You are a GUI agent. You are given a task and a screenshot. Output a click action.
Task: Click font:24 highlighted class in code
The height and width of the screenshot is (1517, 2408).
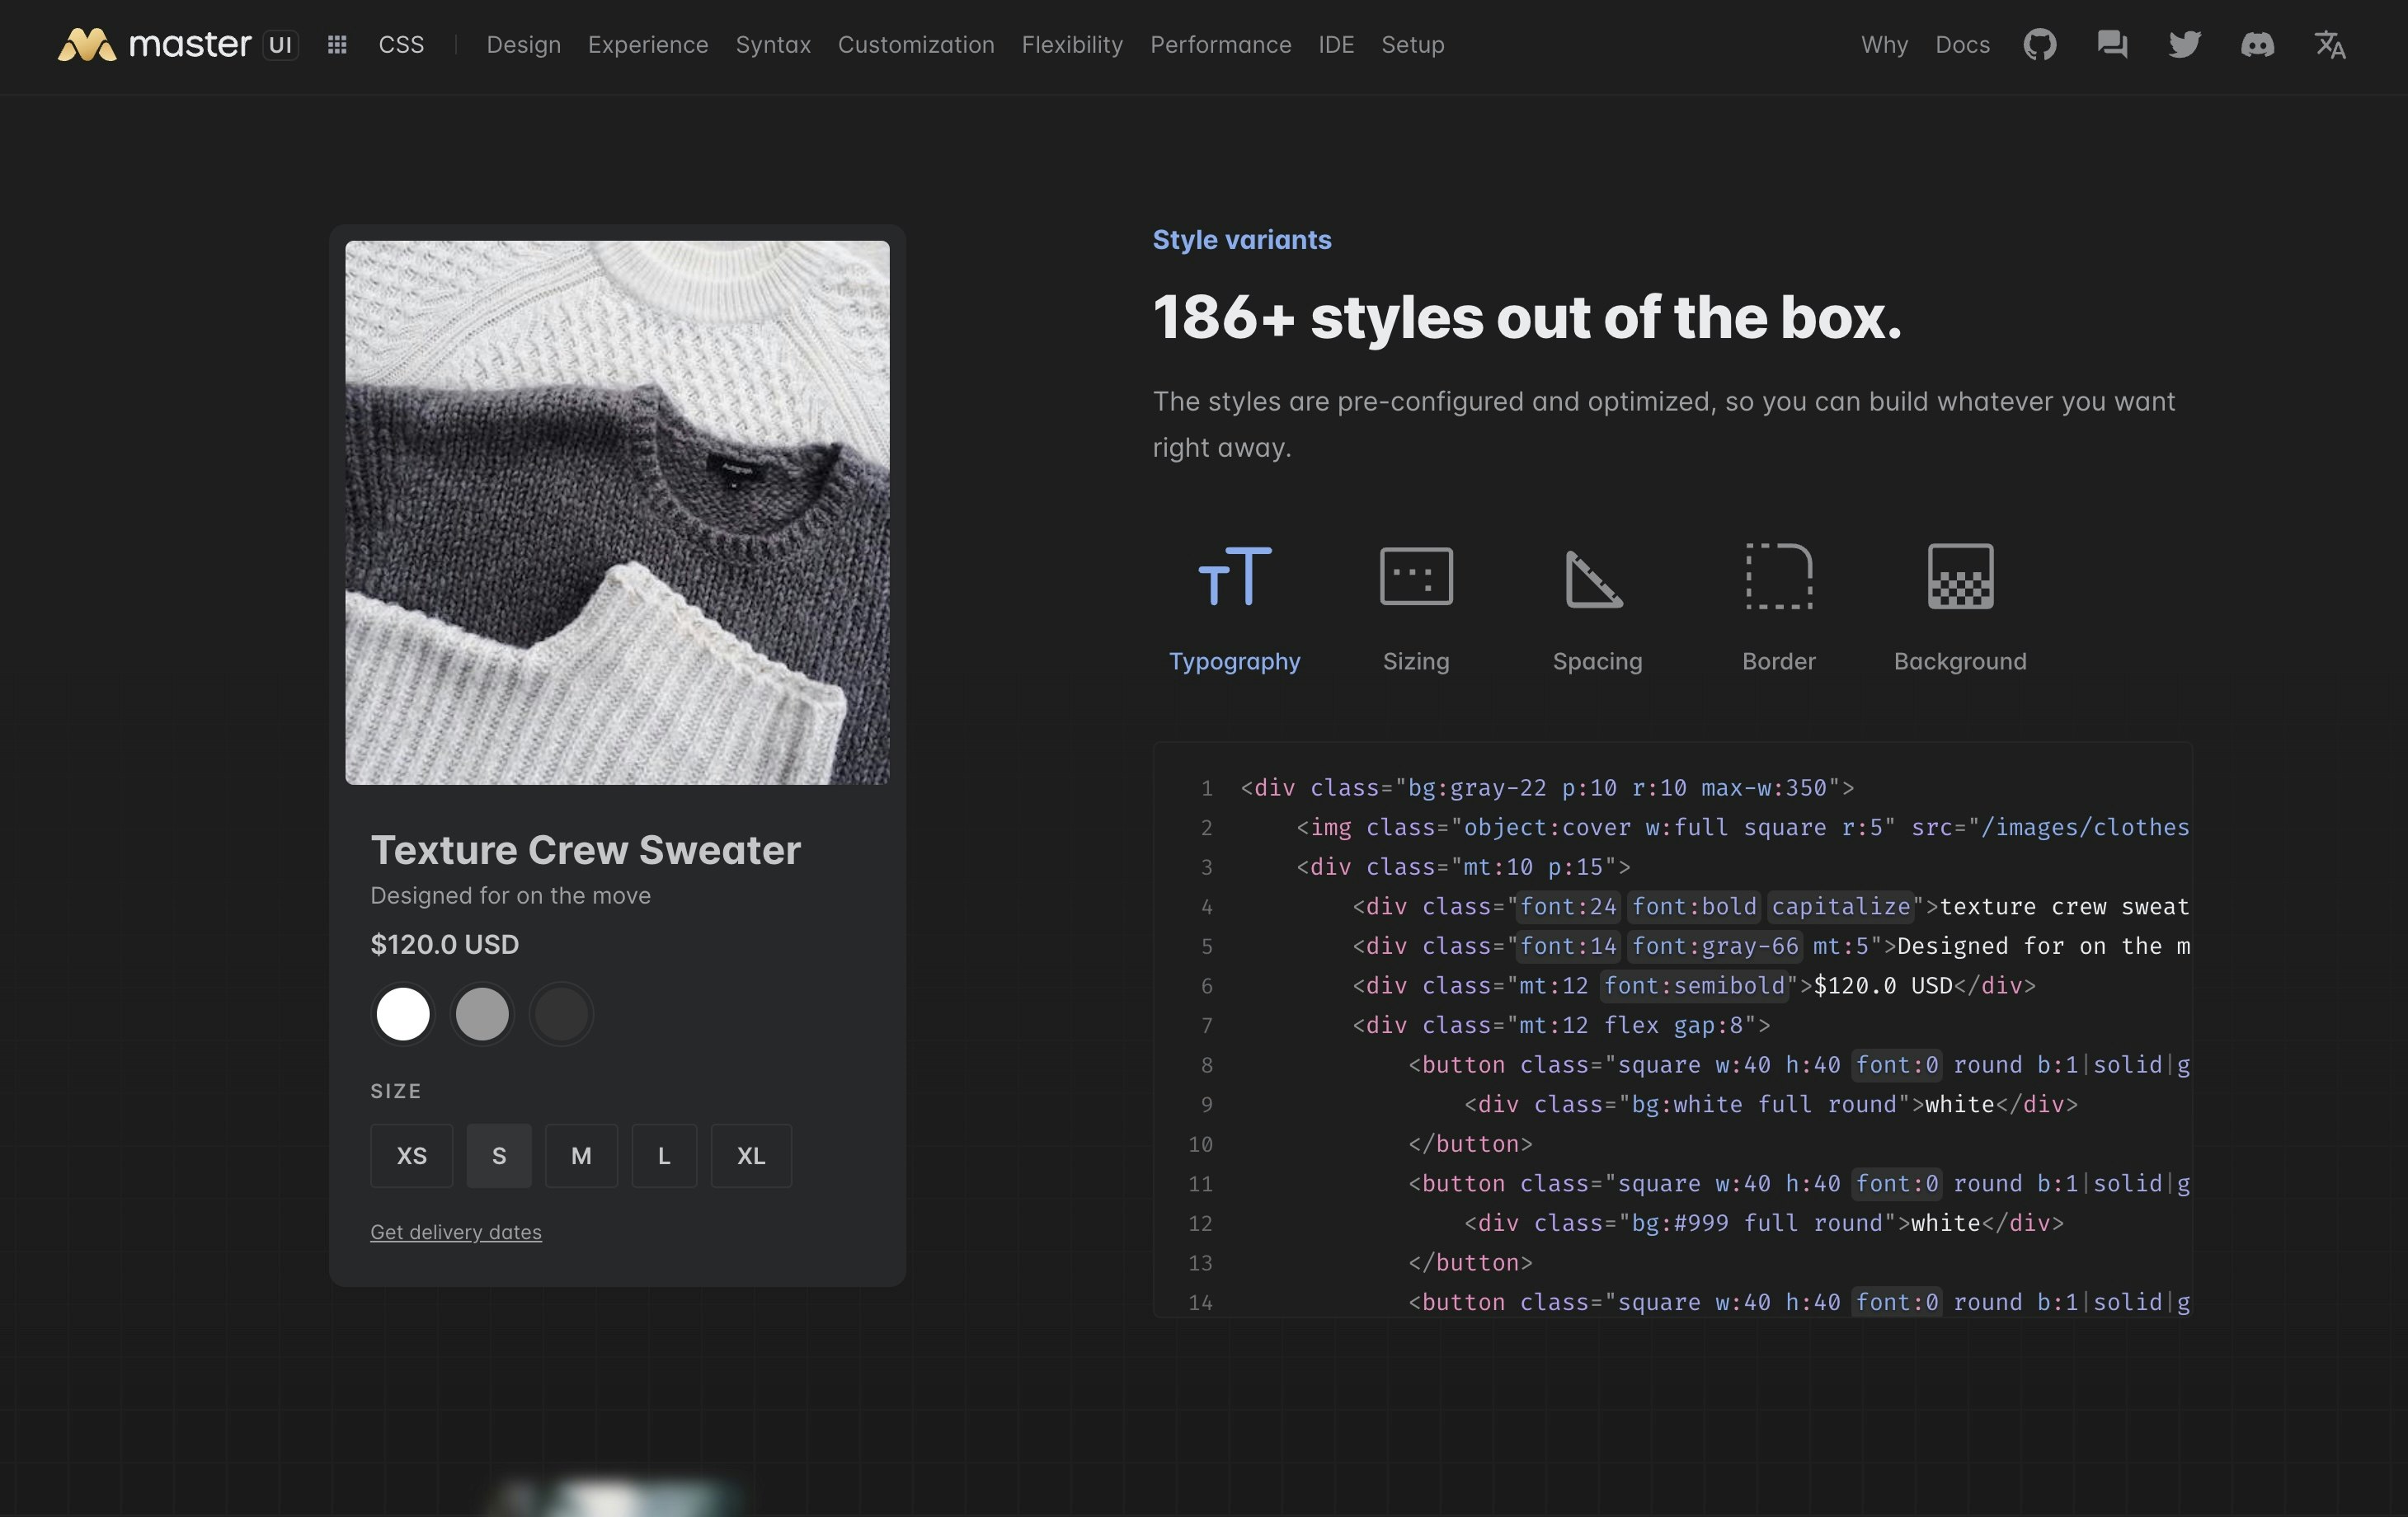[x=1568, y=906]
